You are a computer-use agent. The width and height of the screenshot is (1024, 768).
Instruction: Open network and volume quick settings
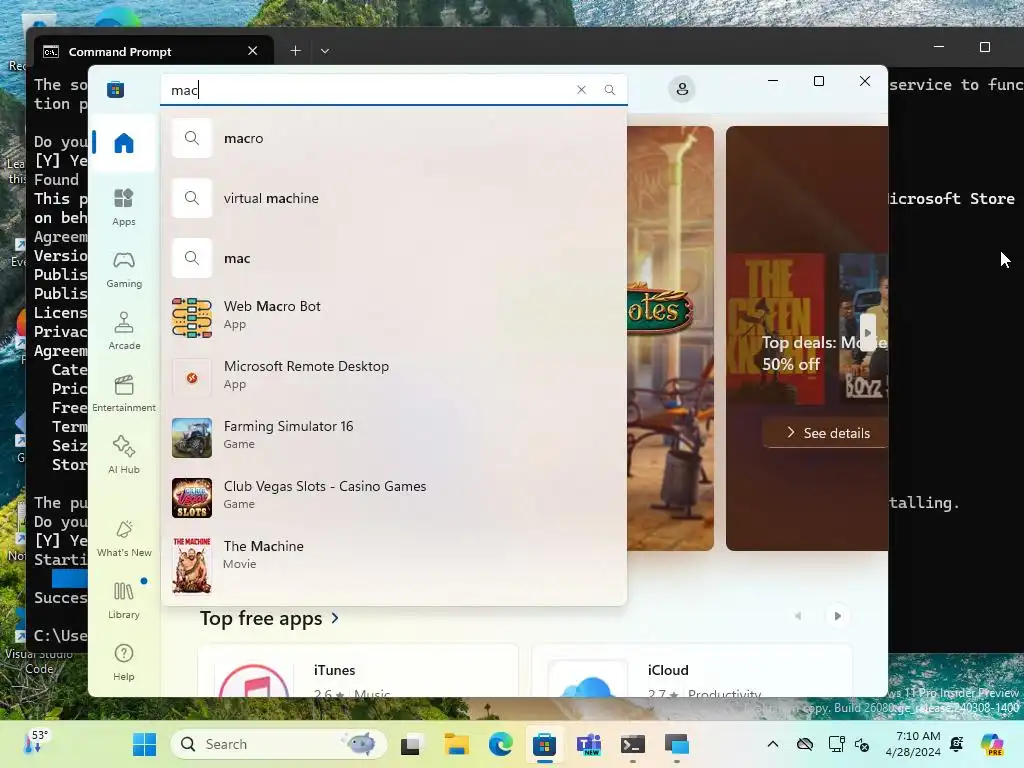848,744
